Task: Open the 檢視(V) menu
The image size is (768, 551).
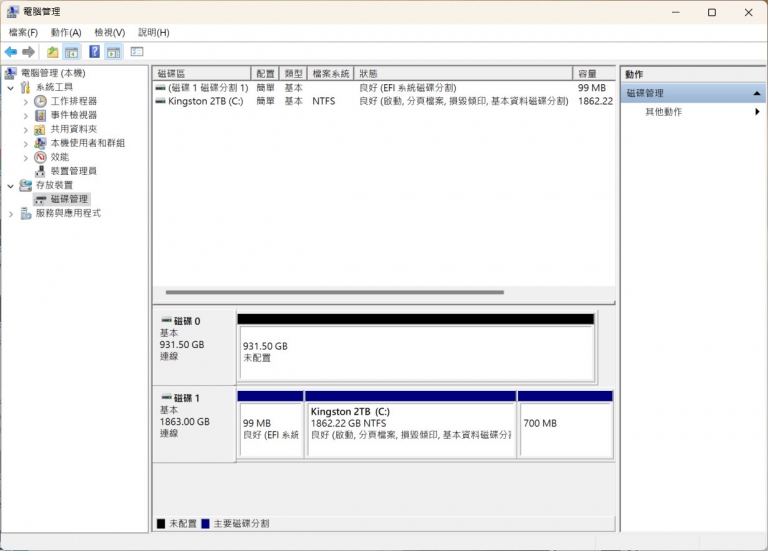Action: tap(110, 32)
